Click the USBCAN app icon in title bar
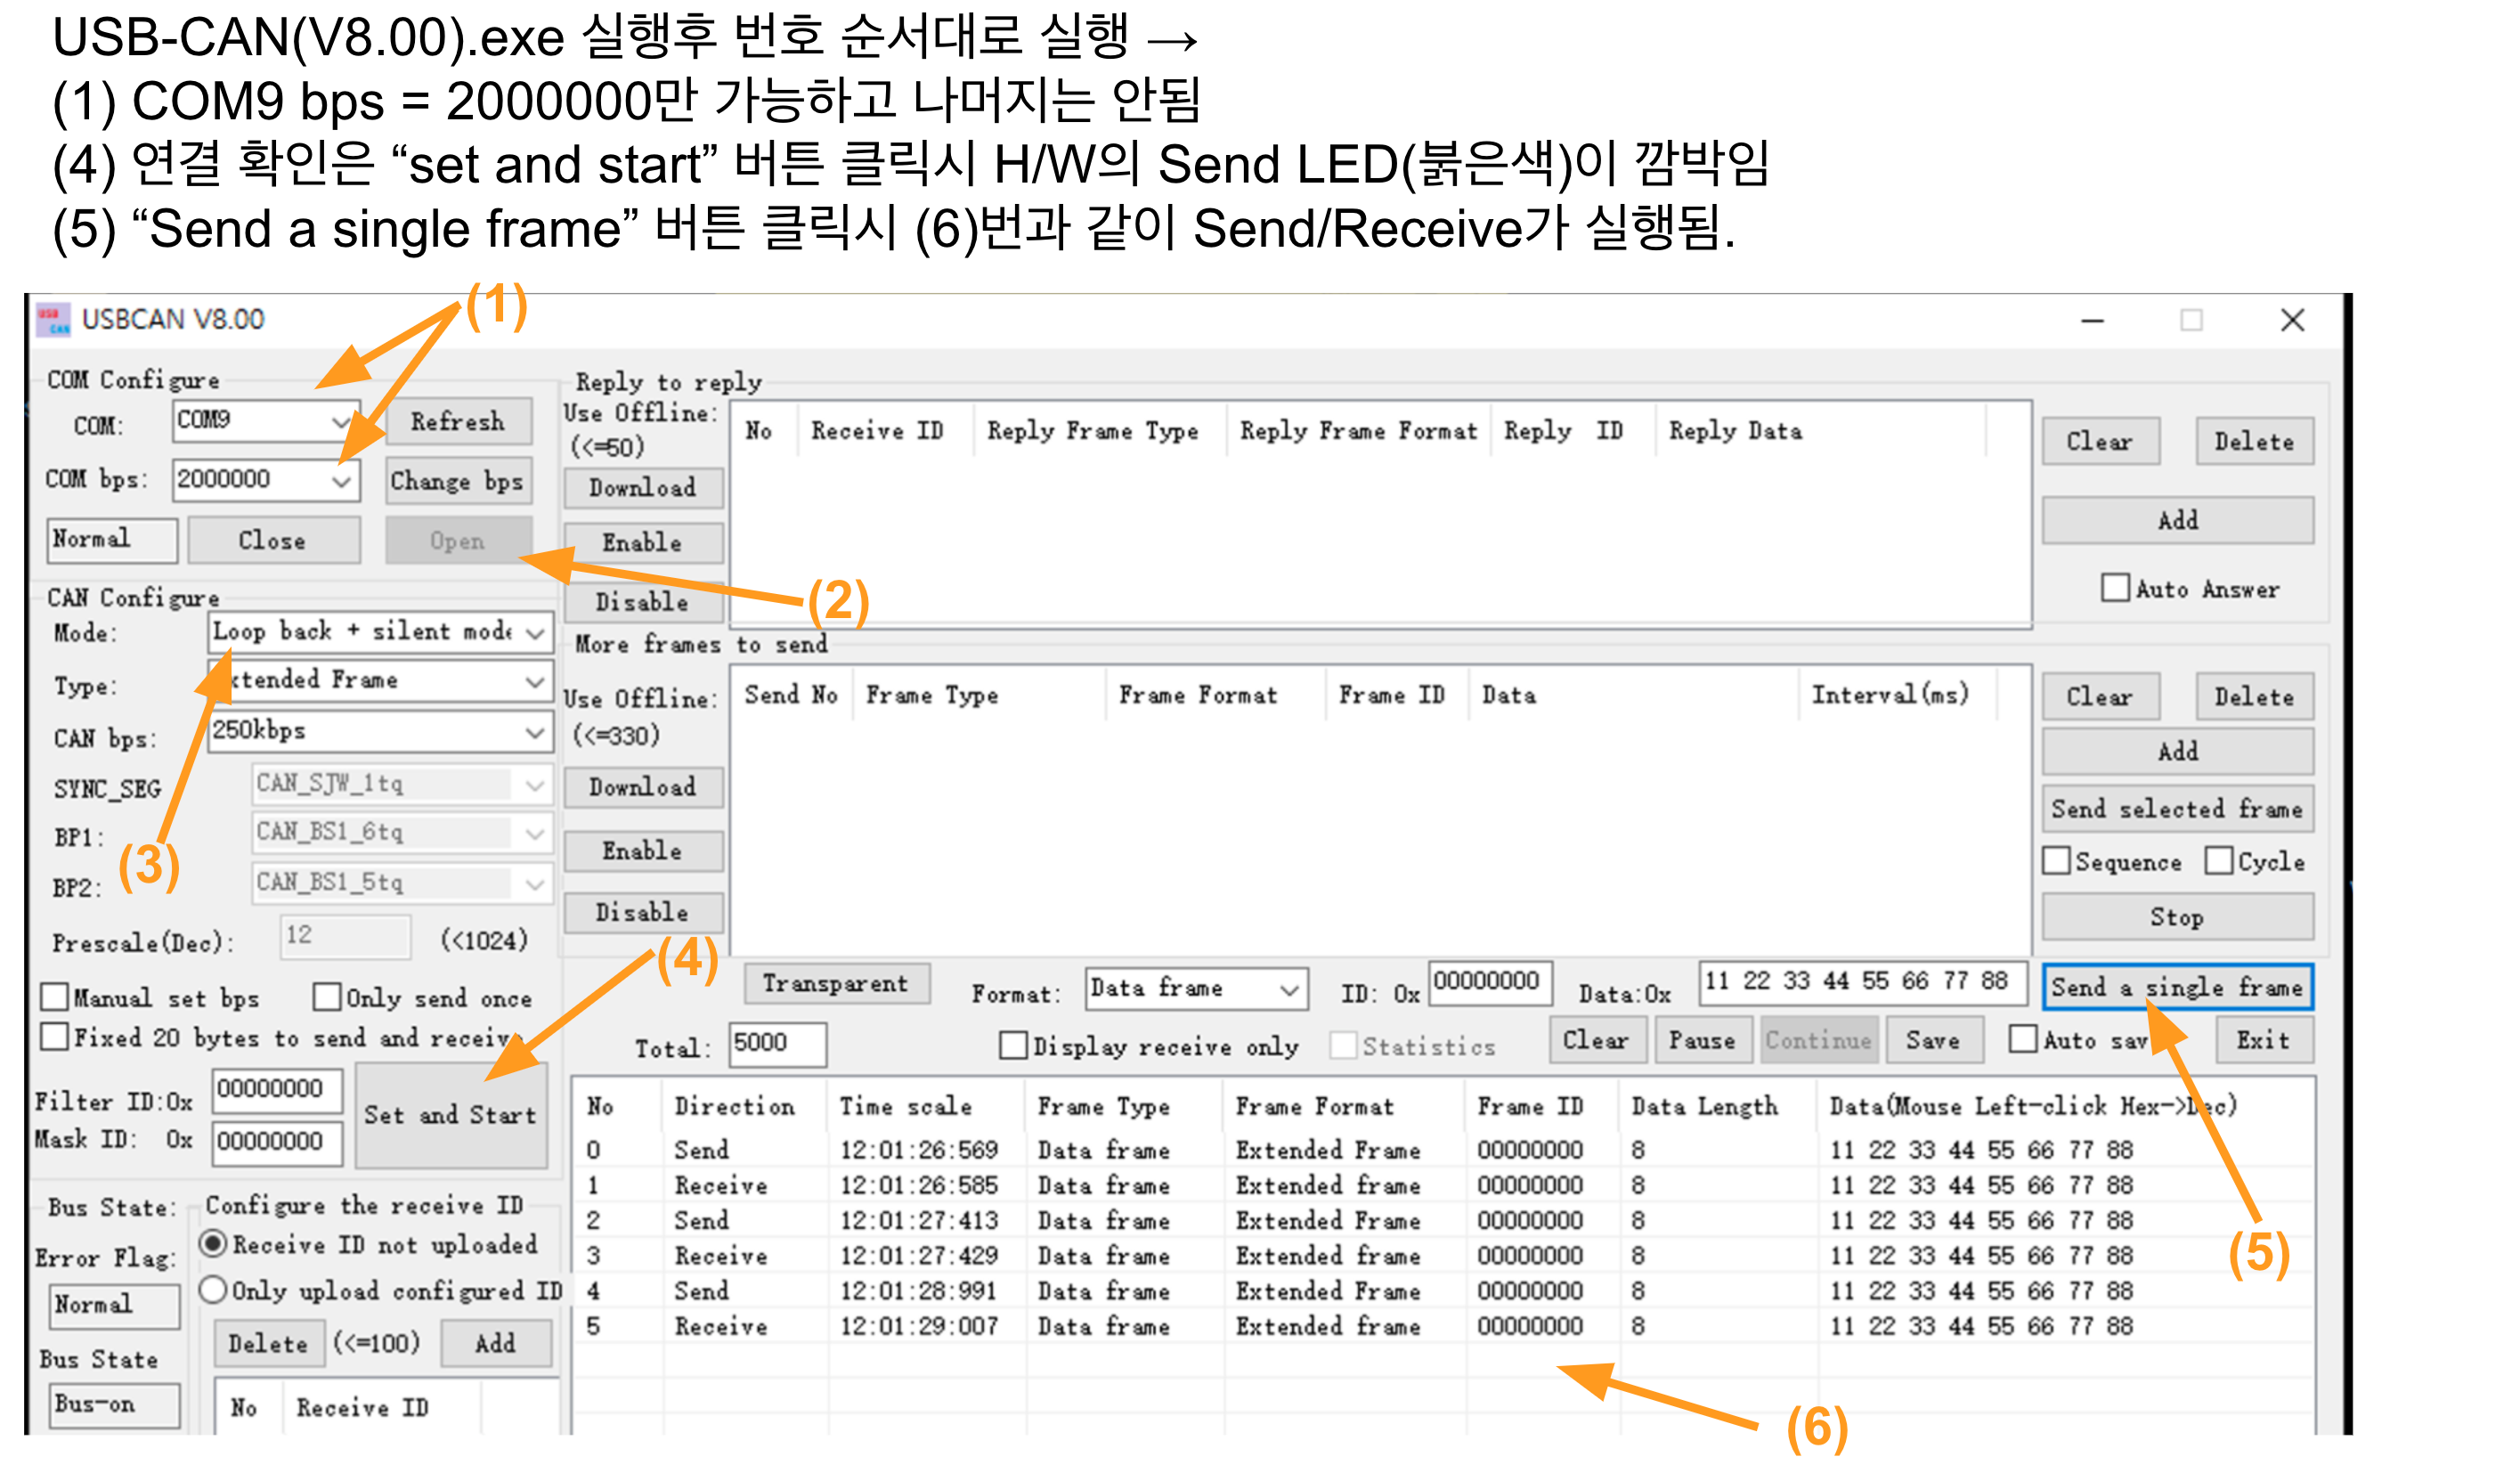The height and width of the screenshot is (1473, 2520). [53, 320]
